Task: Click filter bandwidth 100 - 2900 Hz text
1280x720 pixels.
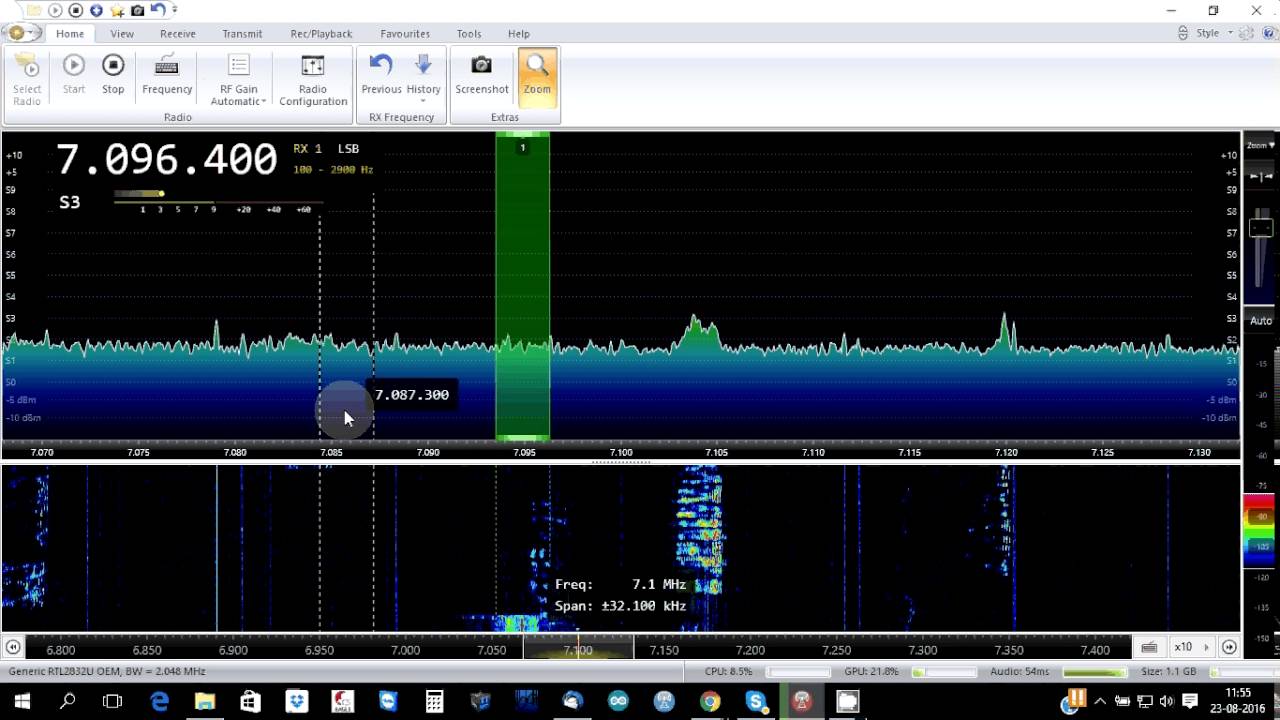Action: click(333, 170)
